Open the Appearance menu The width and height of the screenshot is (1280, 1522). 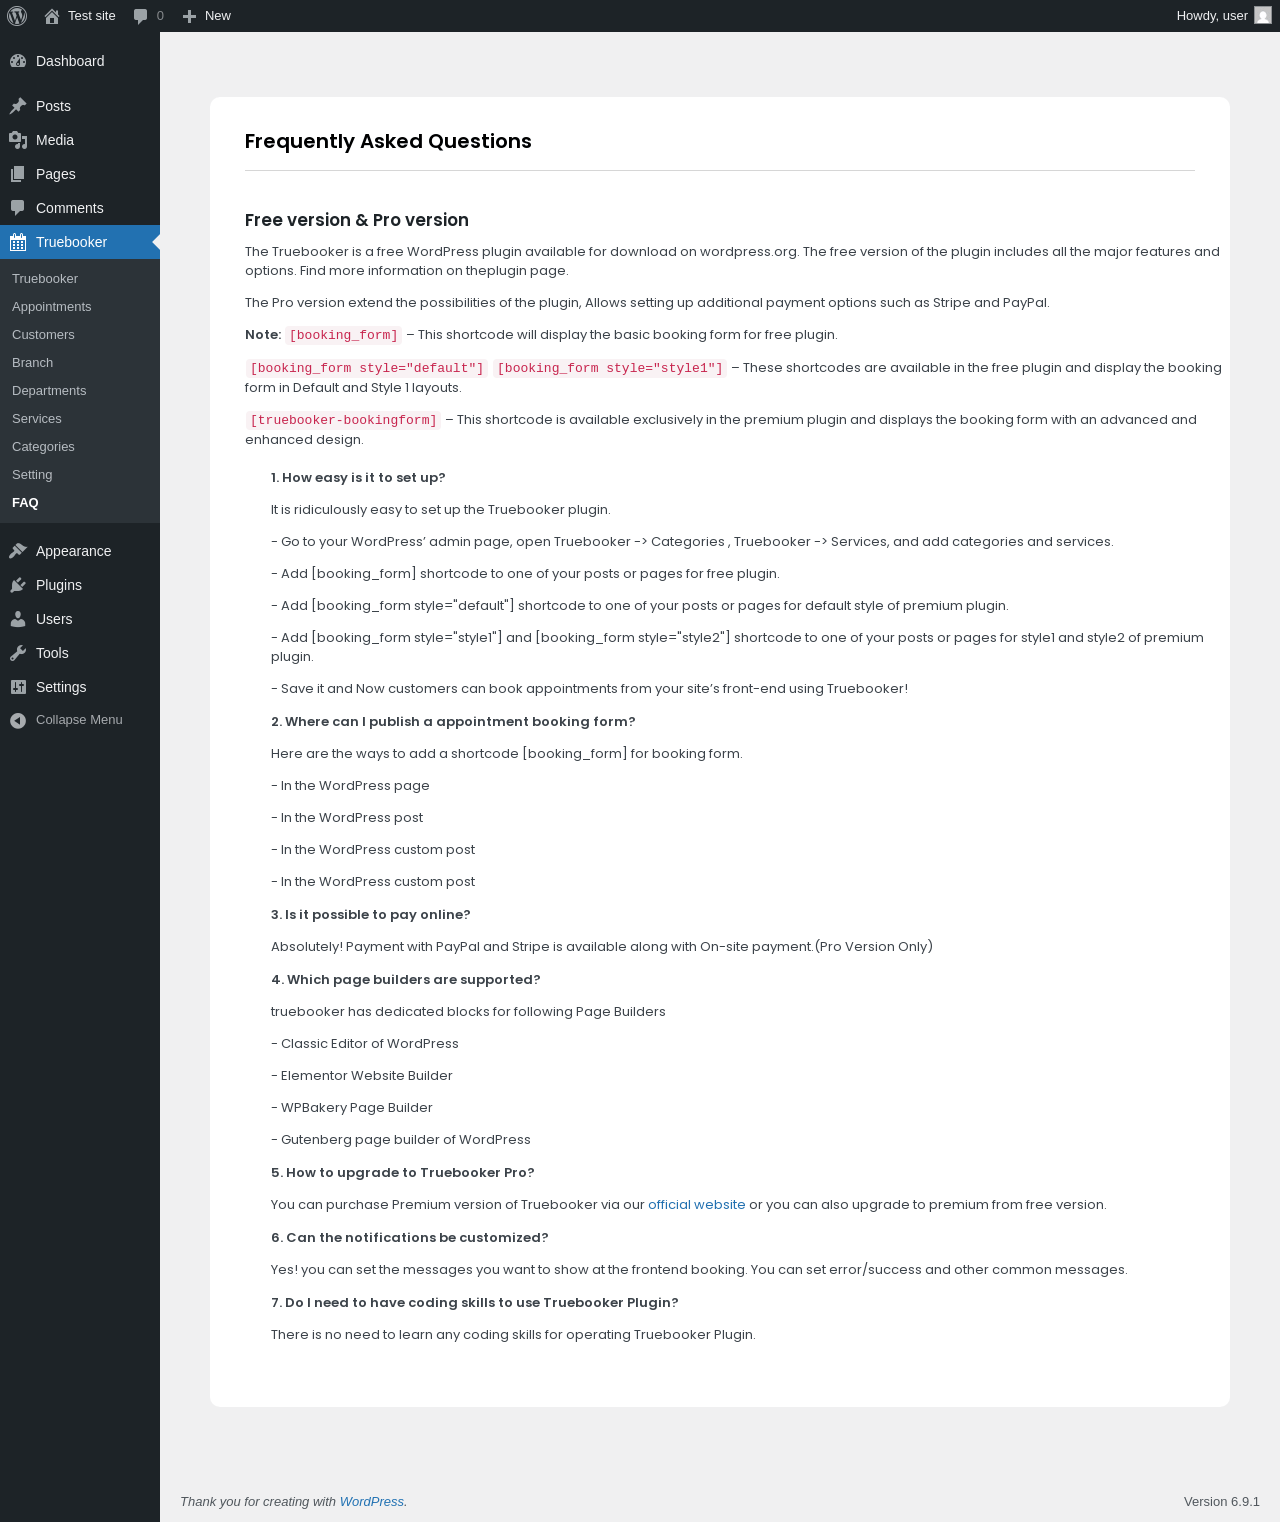[x=73, y=551]
